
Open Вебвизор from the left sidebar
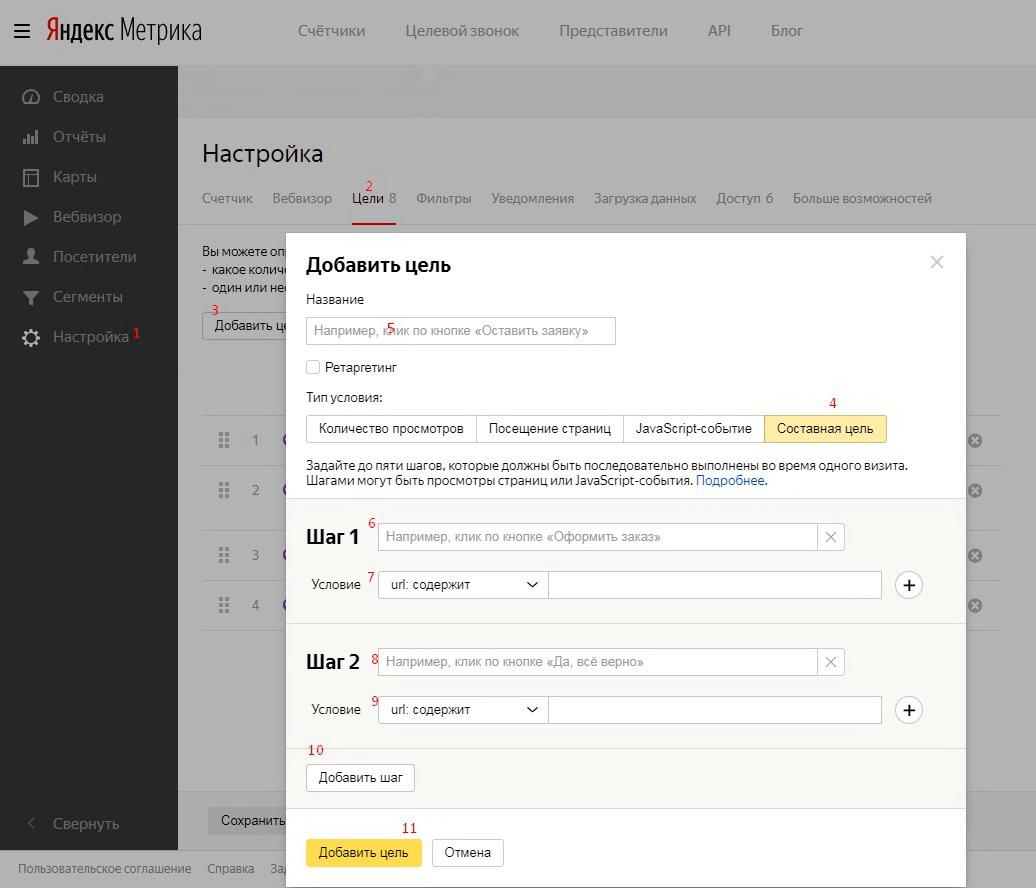tap(86, 217)
